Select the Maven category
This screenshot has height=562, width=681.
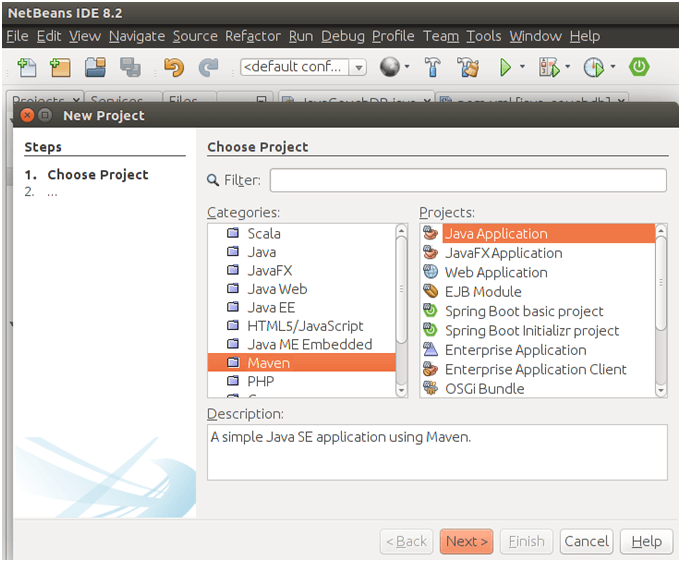pos(302,363)
